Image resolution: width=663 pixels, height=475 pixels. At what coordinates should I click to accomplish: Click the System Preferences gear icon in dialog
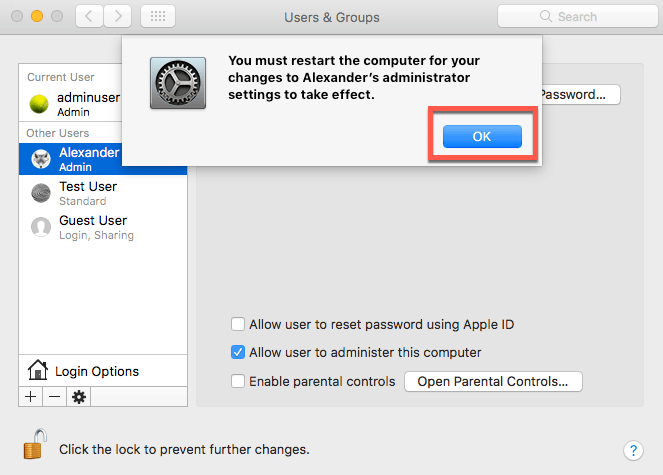178,82
